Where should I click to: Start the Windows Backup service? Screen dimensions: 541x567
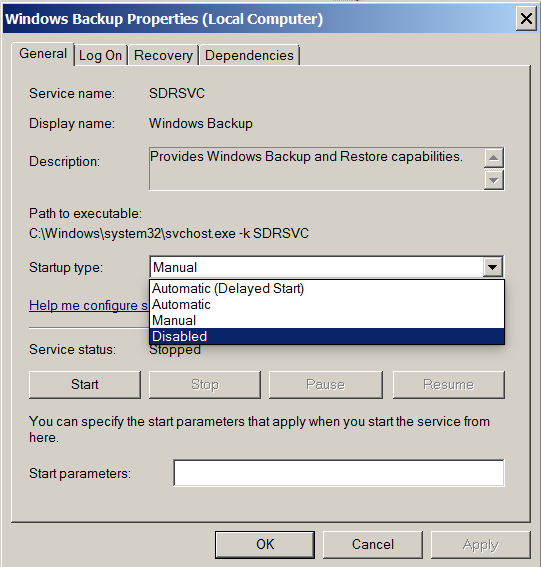pos(85,384)
